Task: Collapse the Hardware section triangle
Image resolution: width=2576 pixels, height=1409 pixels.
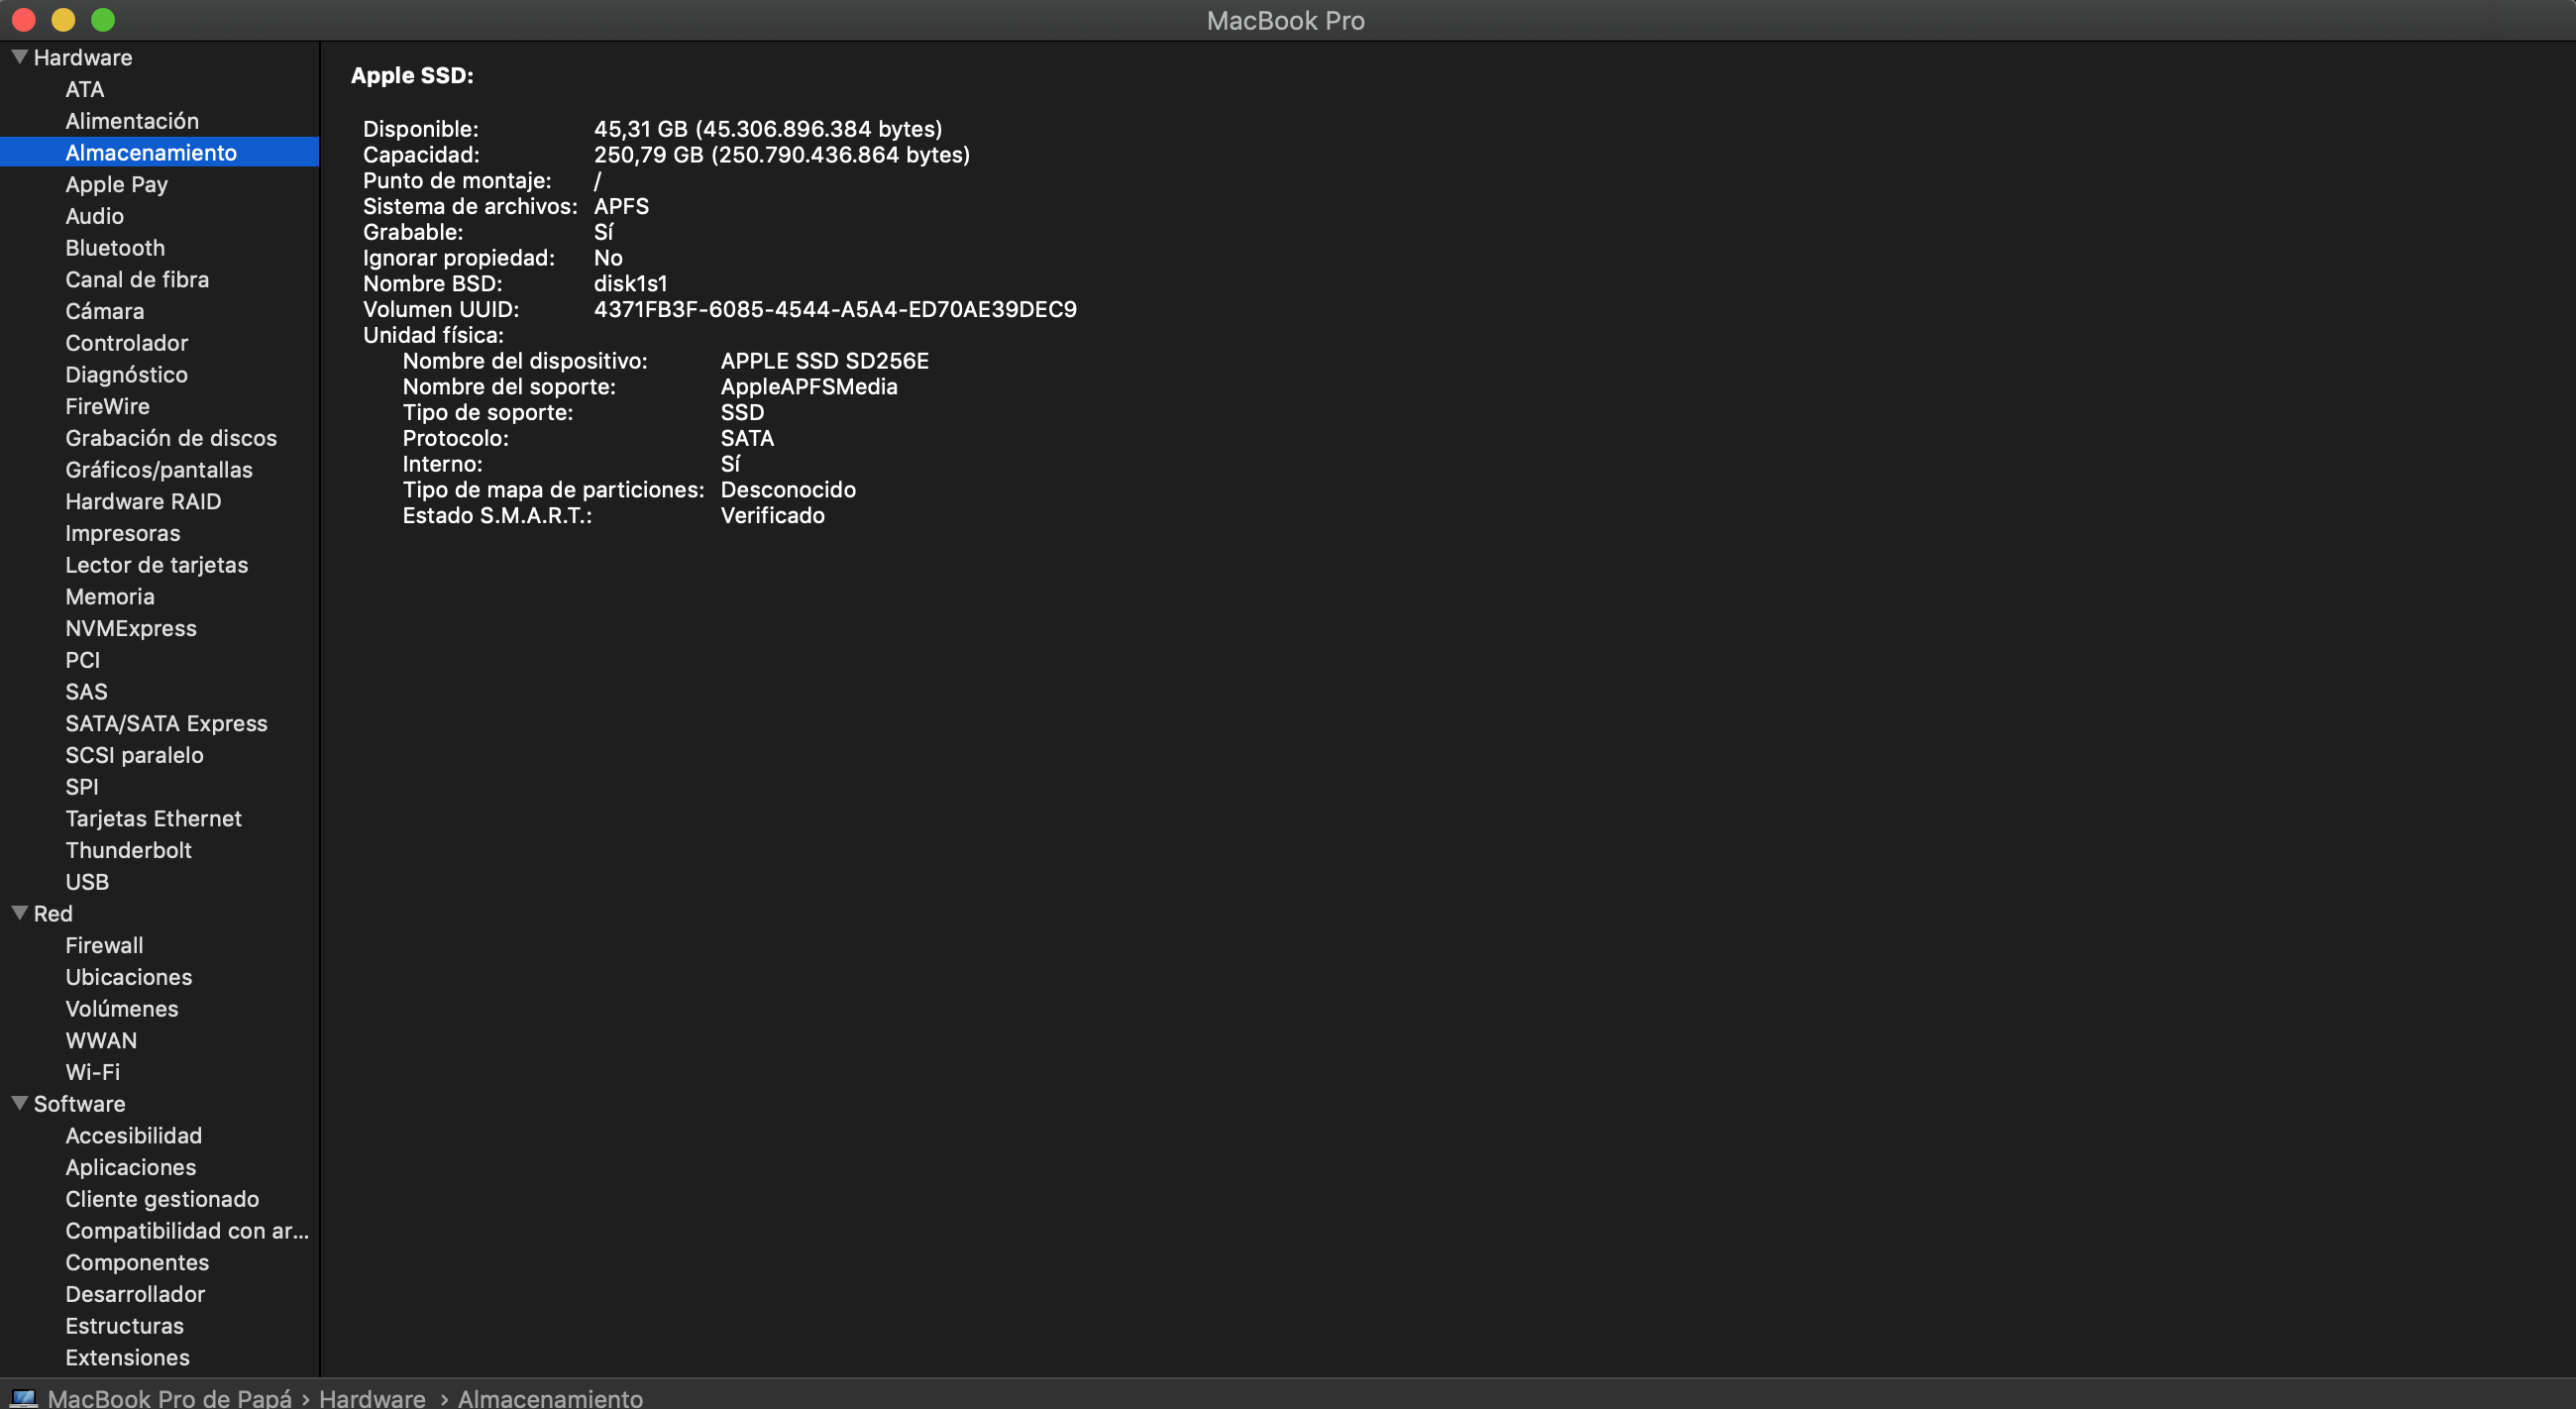Action: pyautogui.click(x=19, y=57)
